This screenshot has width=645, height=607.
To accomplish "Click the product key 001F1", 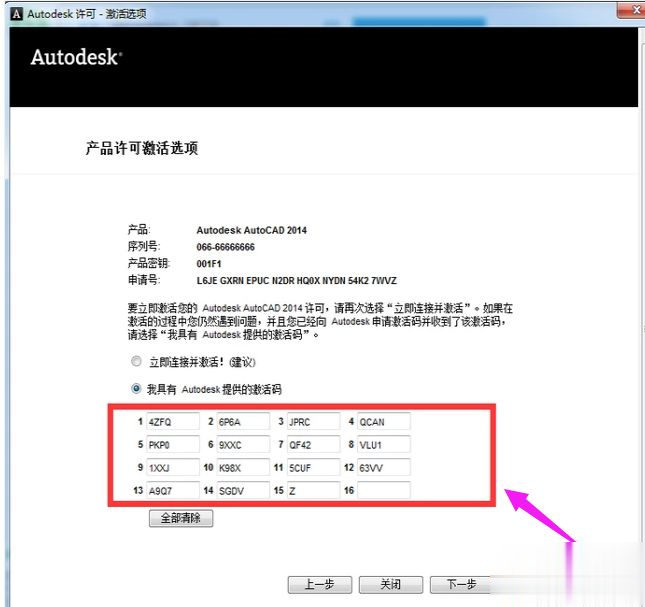I will 209,264.
